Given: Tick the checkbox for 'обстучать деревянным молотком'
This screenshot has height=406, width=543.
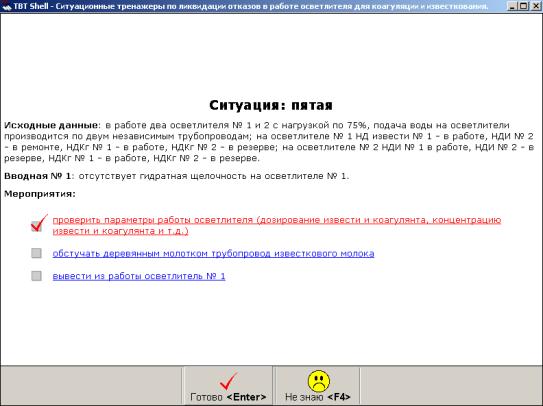Looking at the screenshot, I should (36, 253).
